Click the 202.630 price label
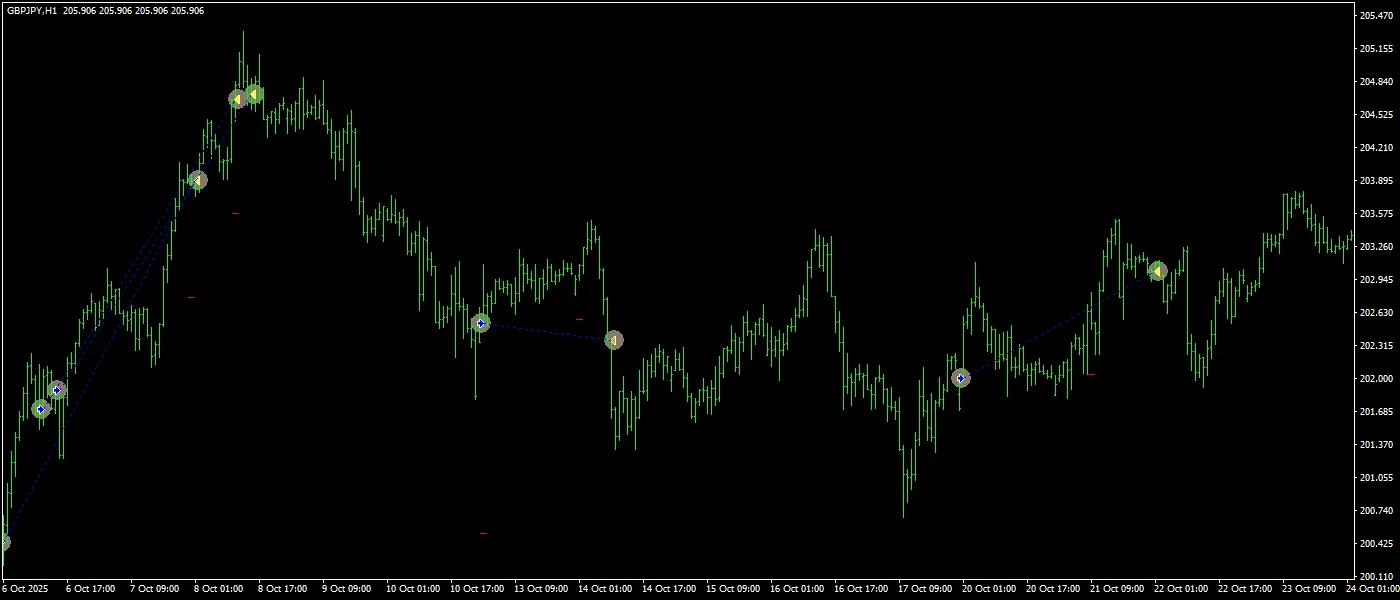The height and width of the screenshot is (600, 1400). (x=1377, y=313)
